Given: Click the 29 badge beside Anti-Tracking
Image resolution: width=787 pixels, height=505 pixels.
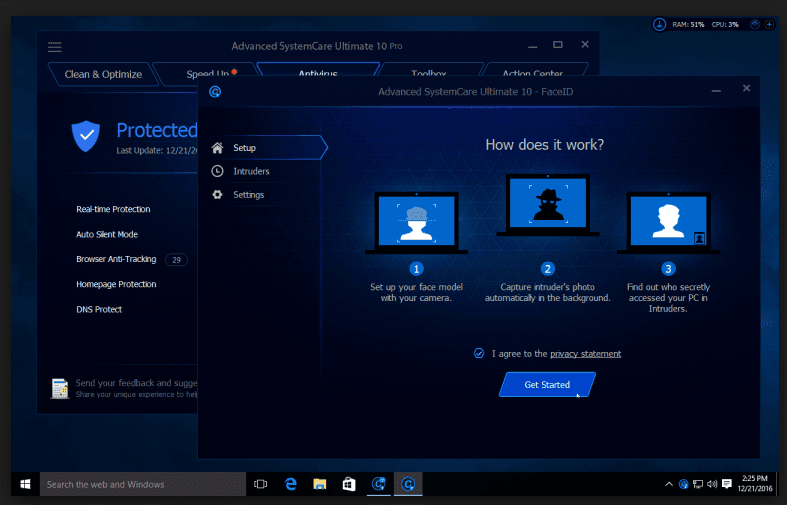Looking at the screenshot, I should click(176, 260).
